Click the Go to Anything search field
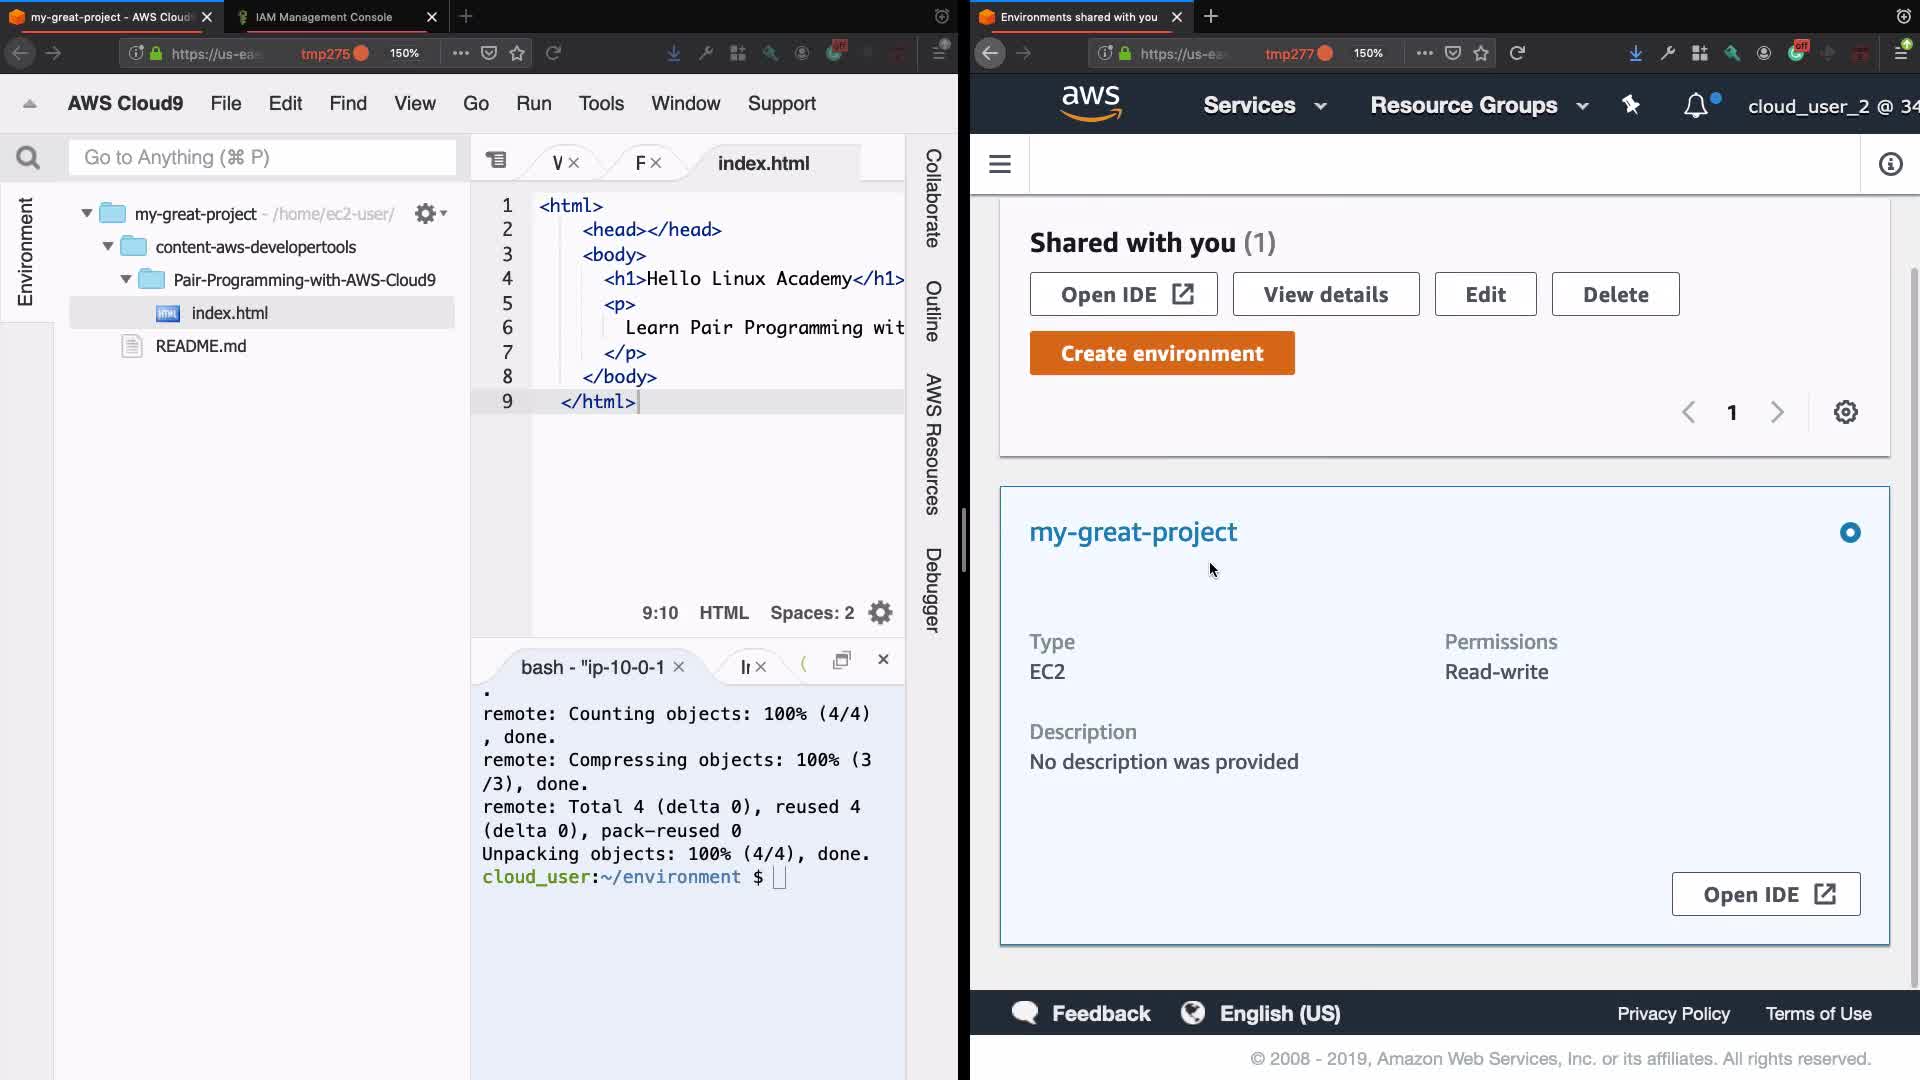The height and width of the screenshot is (1080, 1920). click(262, 158)
